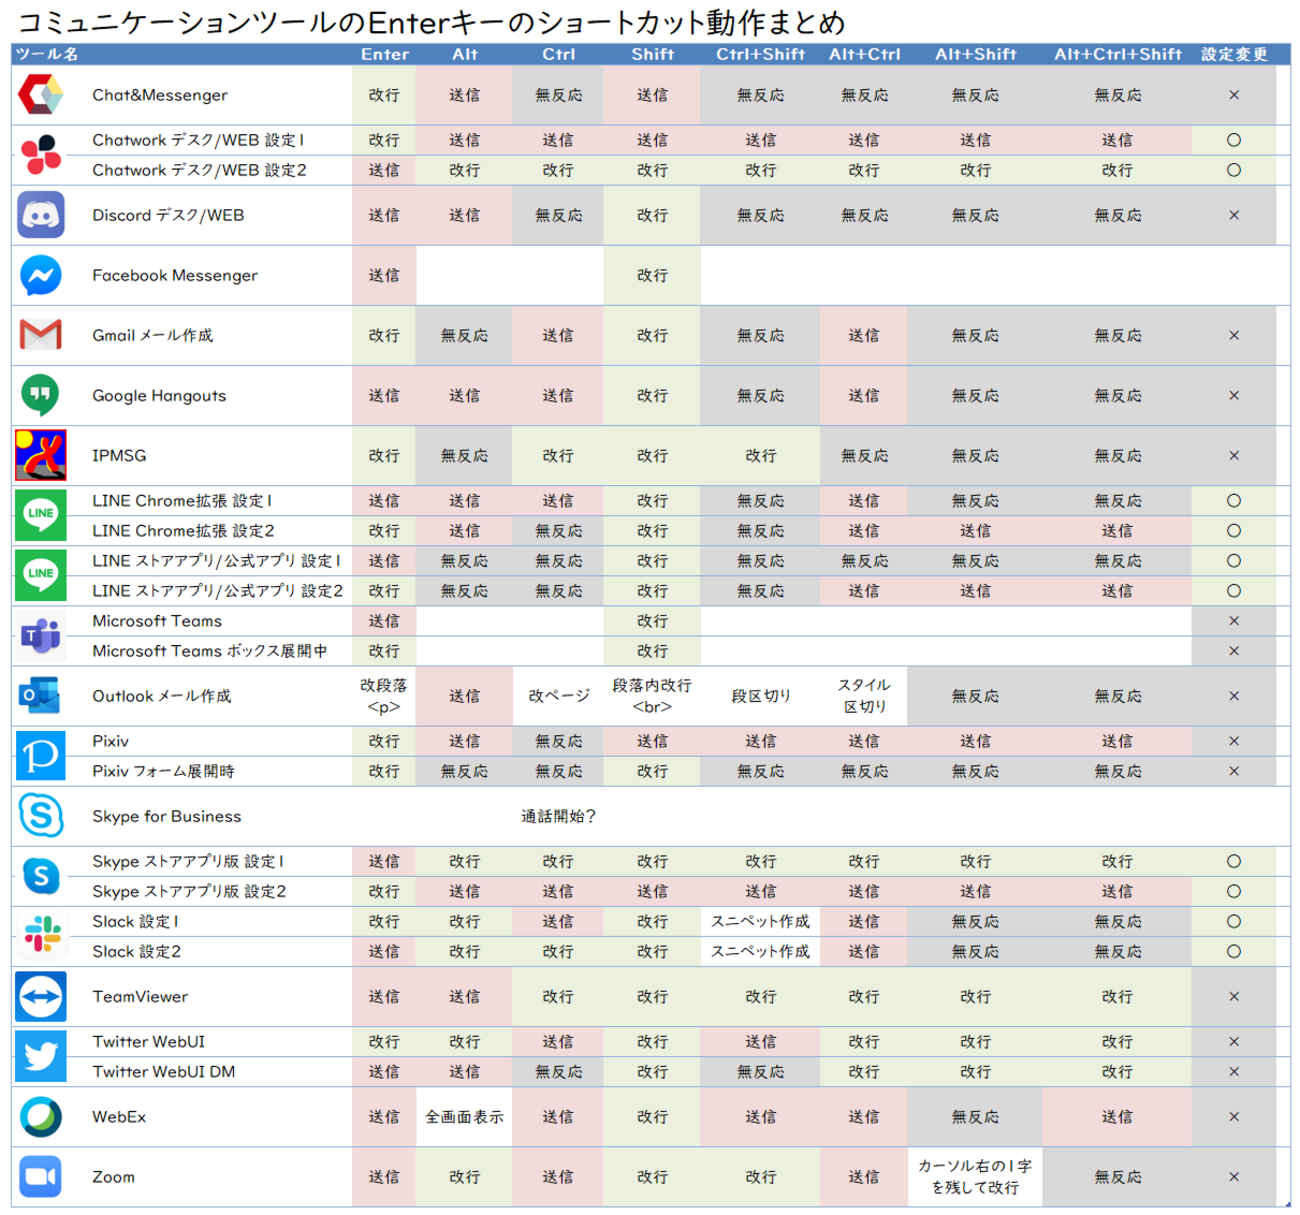Select the Ctrl+Shift column header
This screenshot has width=1300, height=1215.
pos(760,54)
